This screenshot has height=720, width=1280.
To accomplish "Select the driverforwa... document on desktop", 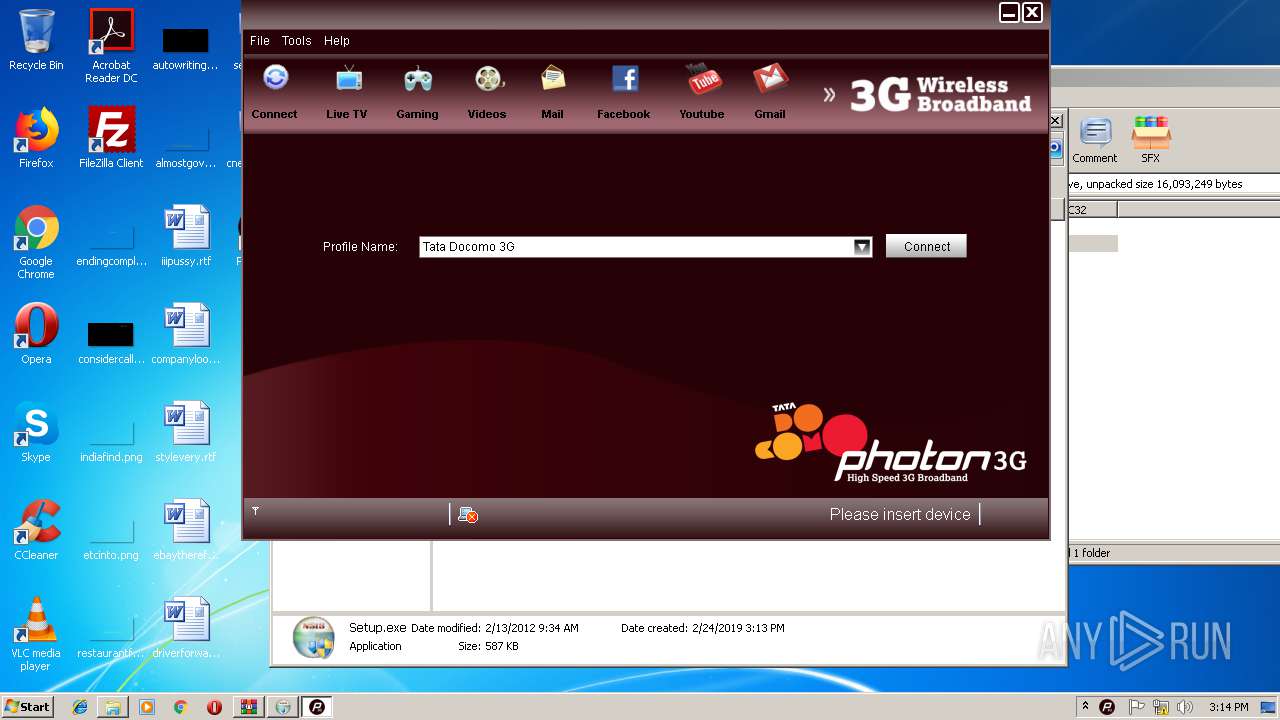I will 186,628.
